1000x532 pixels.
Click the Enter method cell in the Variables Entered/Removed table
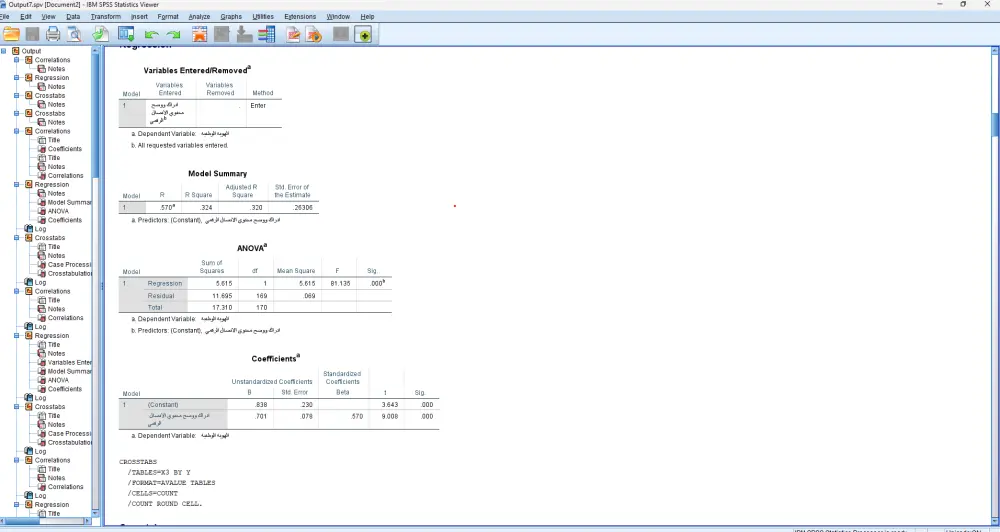click(x=263, y=113)
